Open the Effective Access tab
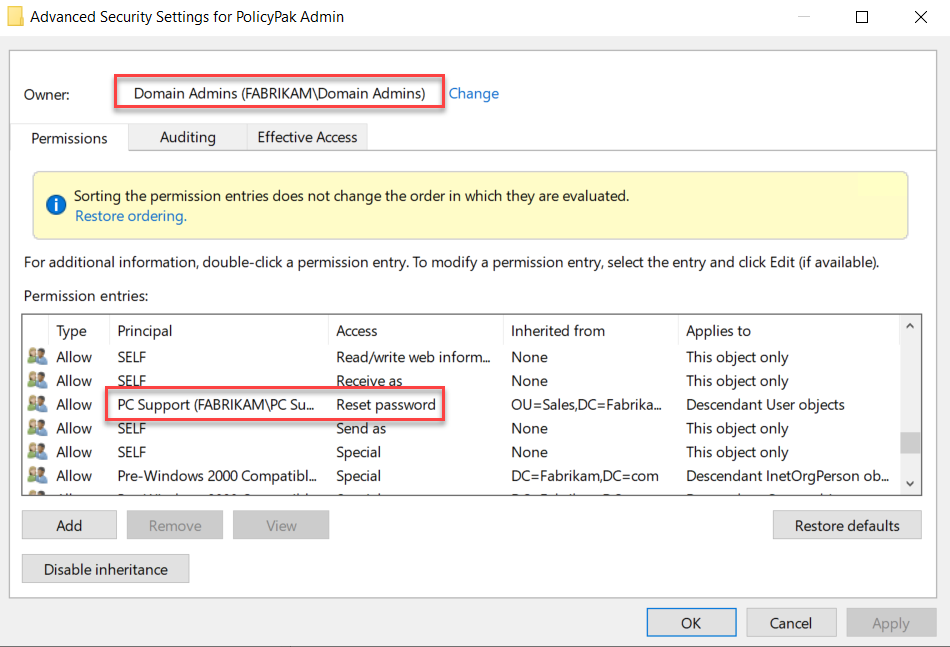The width and height of the screenshot is (950, 647). point(307,138)
